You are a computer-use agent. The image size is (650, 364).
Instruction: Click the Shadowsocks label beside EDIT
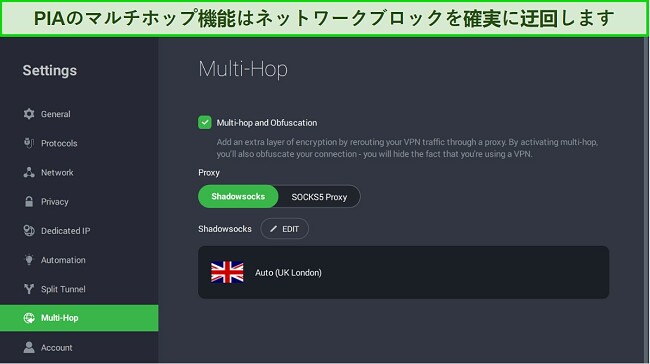point(225,229)
